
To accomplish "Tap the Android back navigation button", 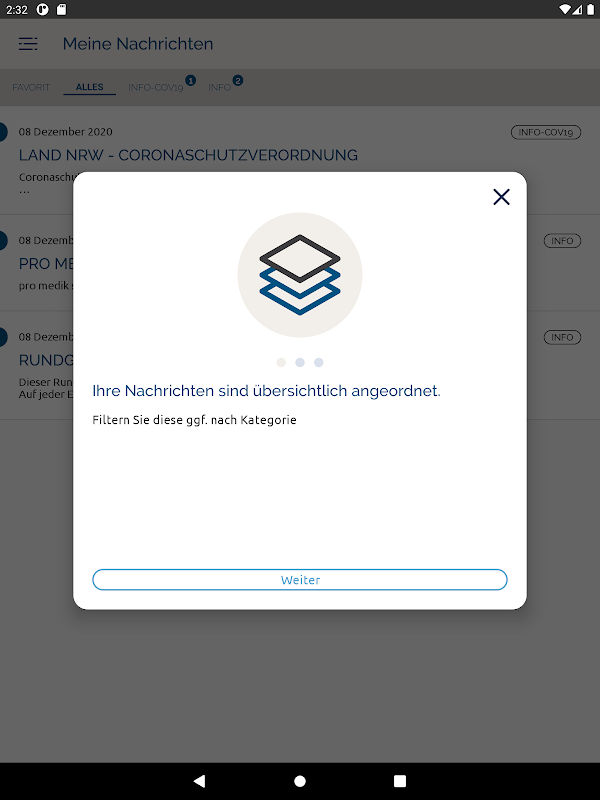I will (x=199, y=781).
